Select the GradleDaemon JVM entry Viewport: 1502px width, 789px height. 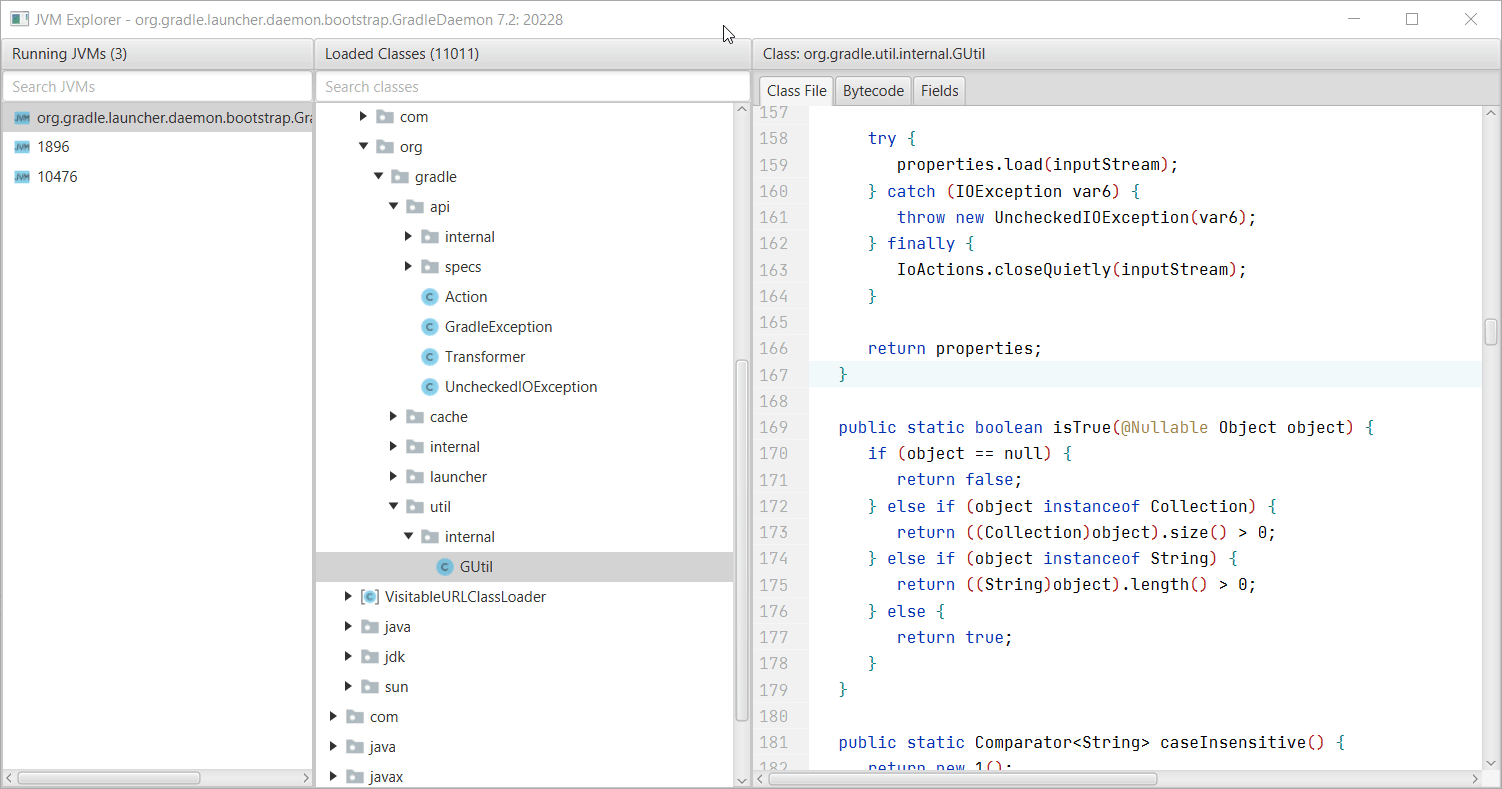tap(157, 117)
